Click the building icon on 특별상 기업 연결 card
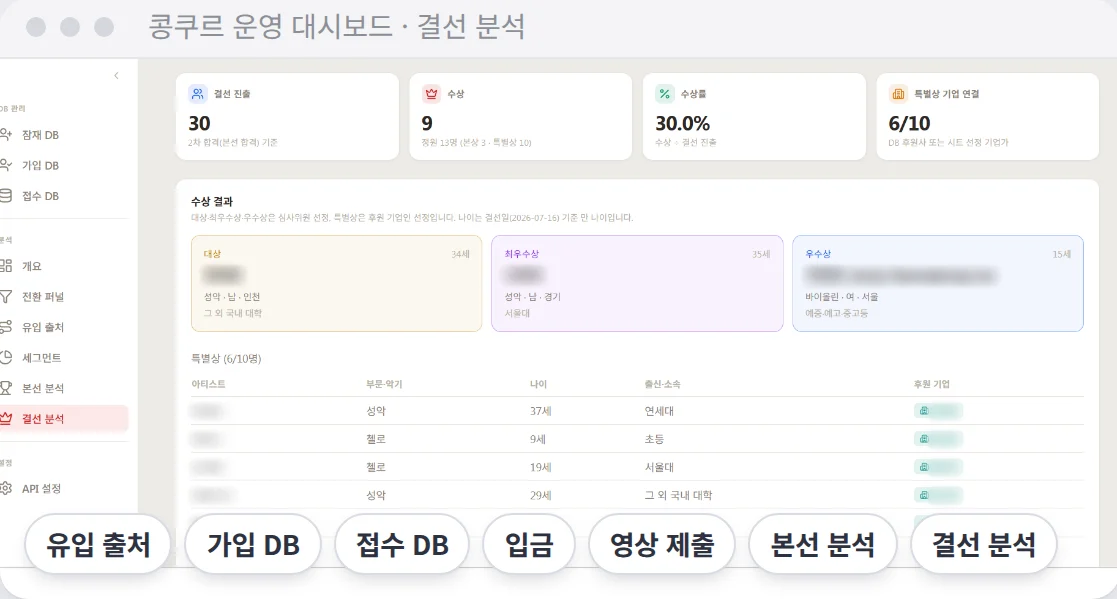 click(x=898, y=94)
